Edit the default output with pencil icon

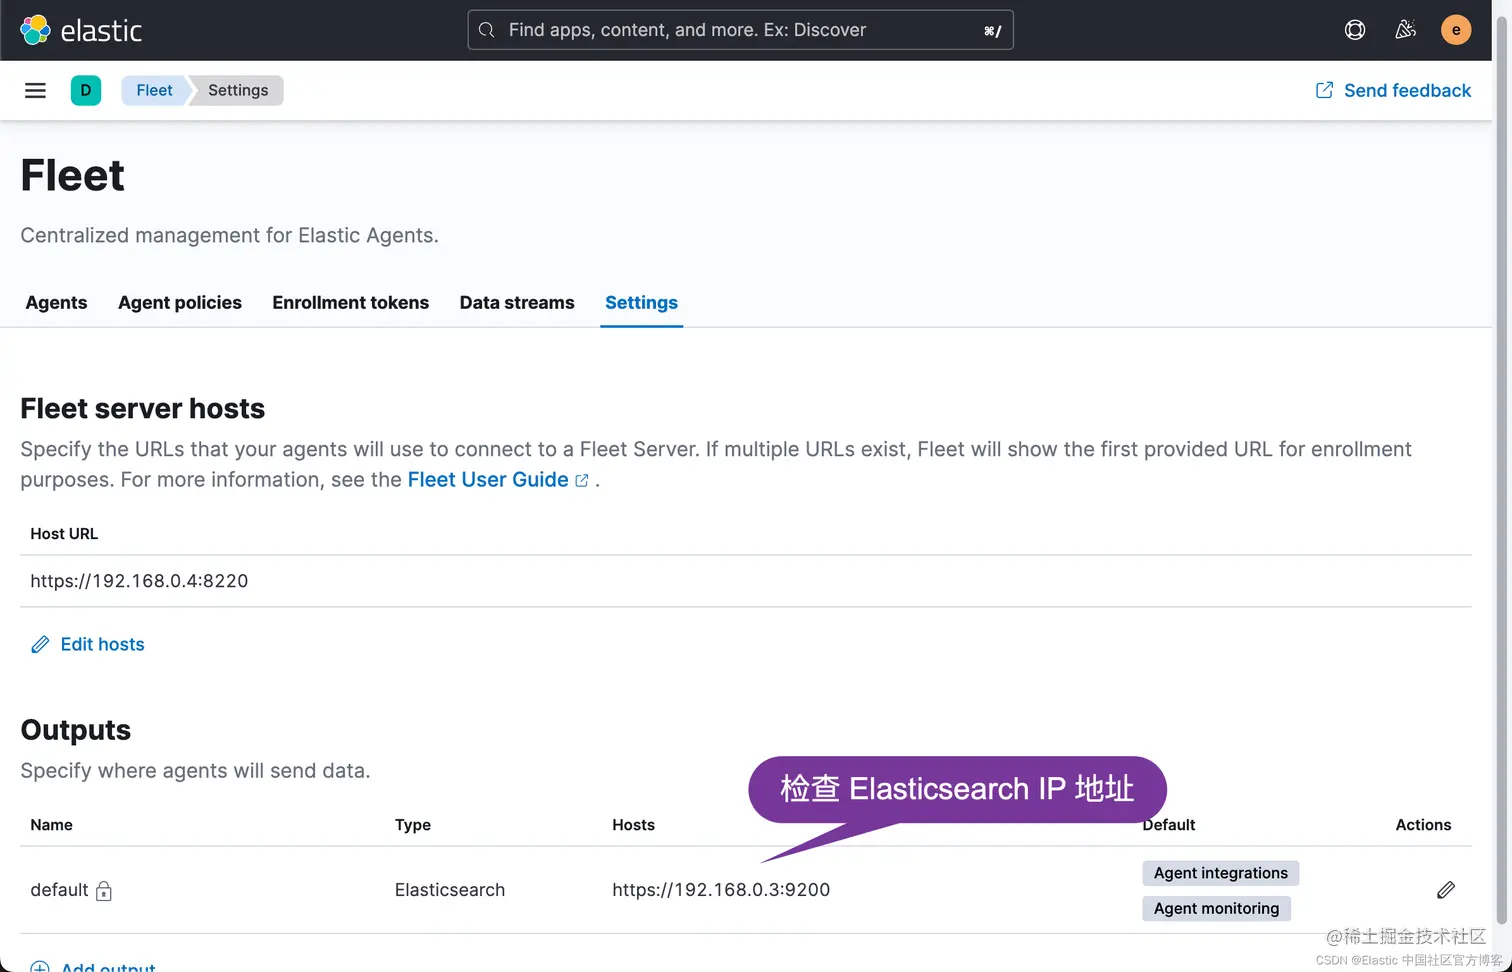pyautogui.click(x=1446, y=890)
